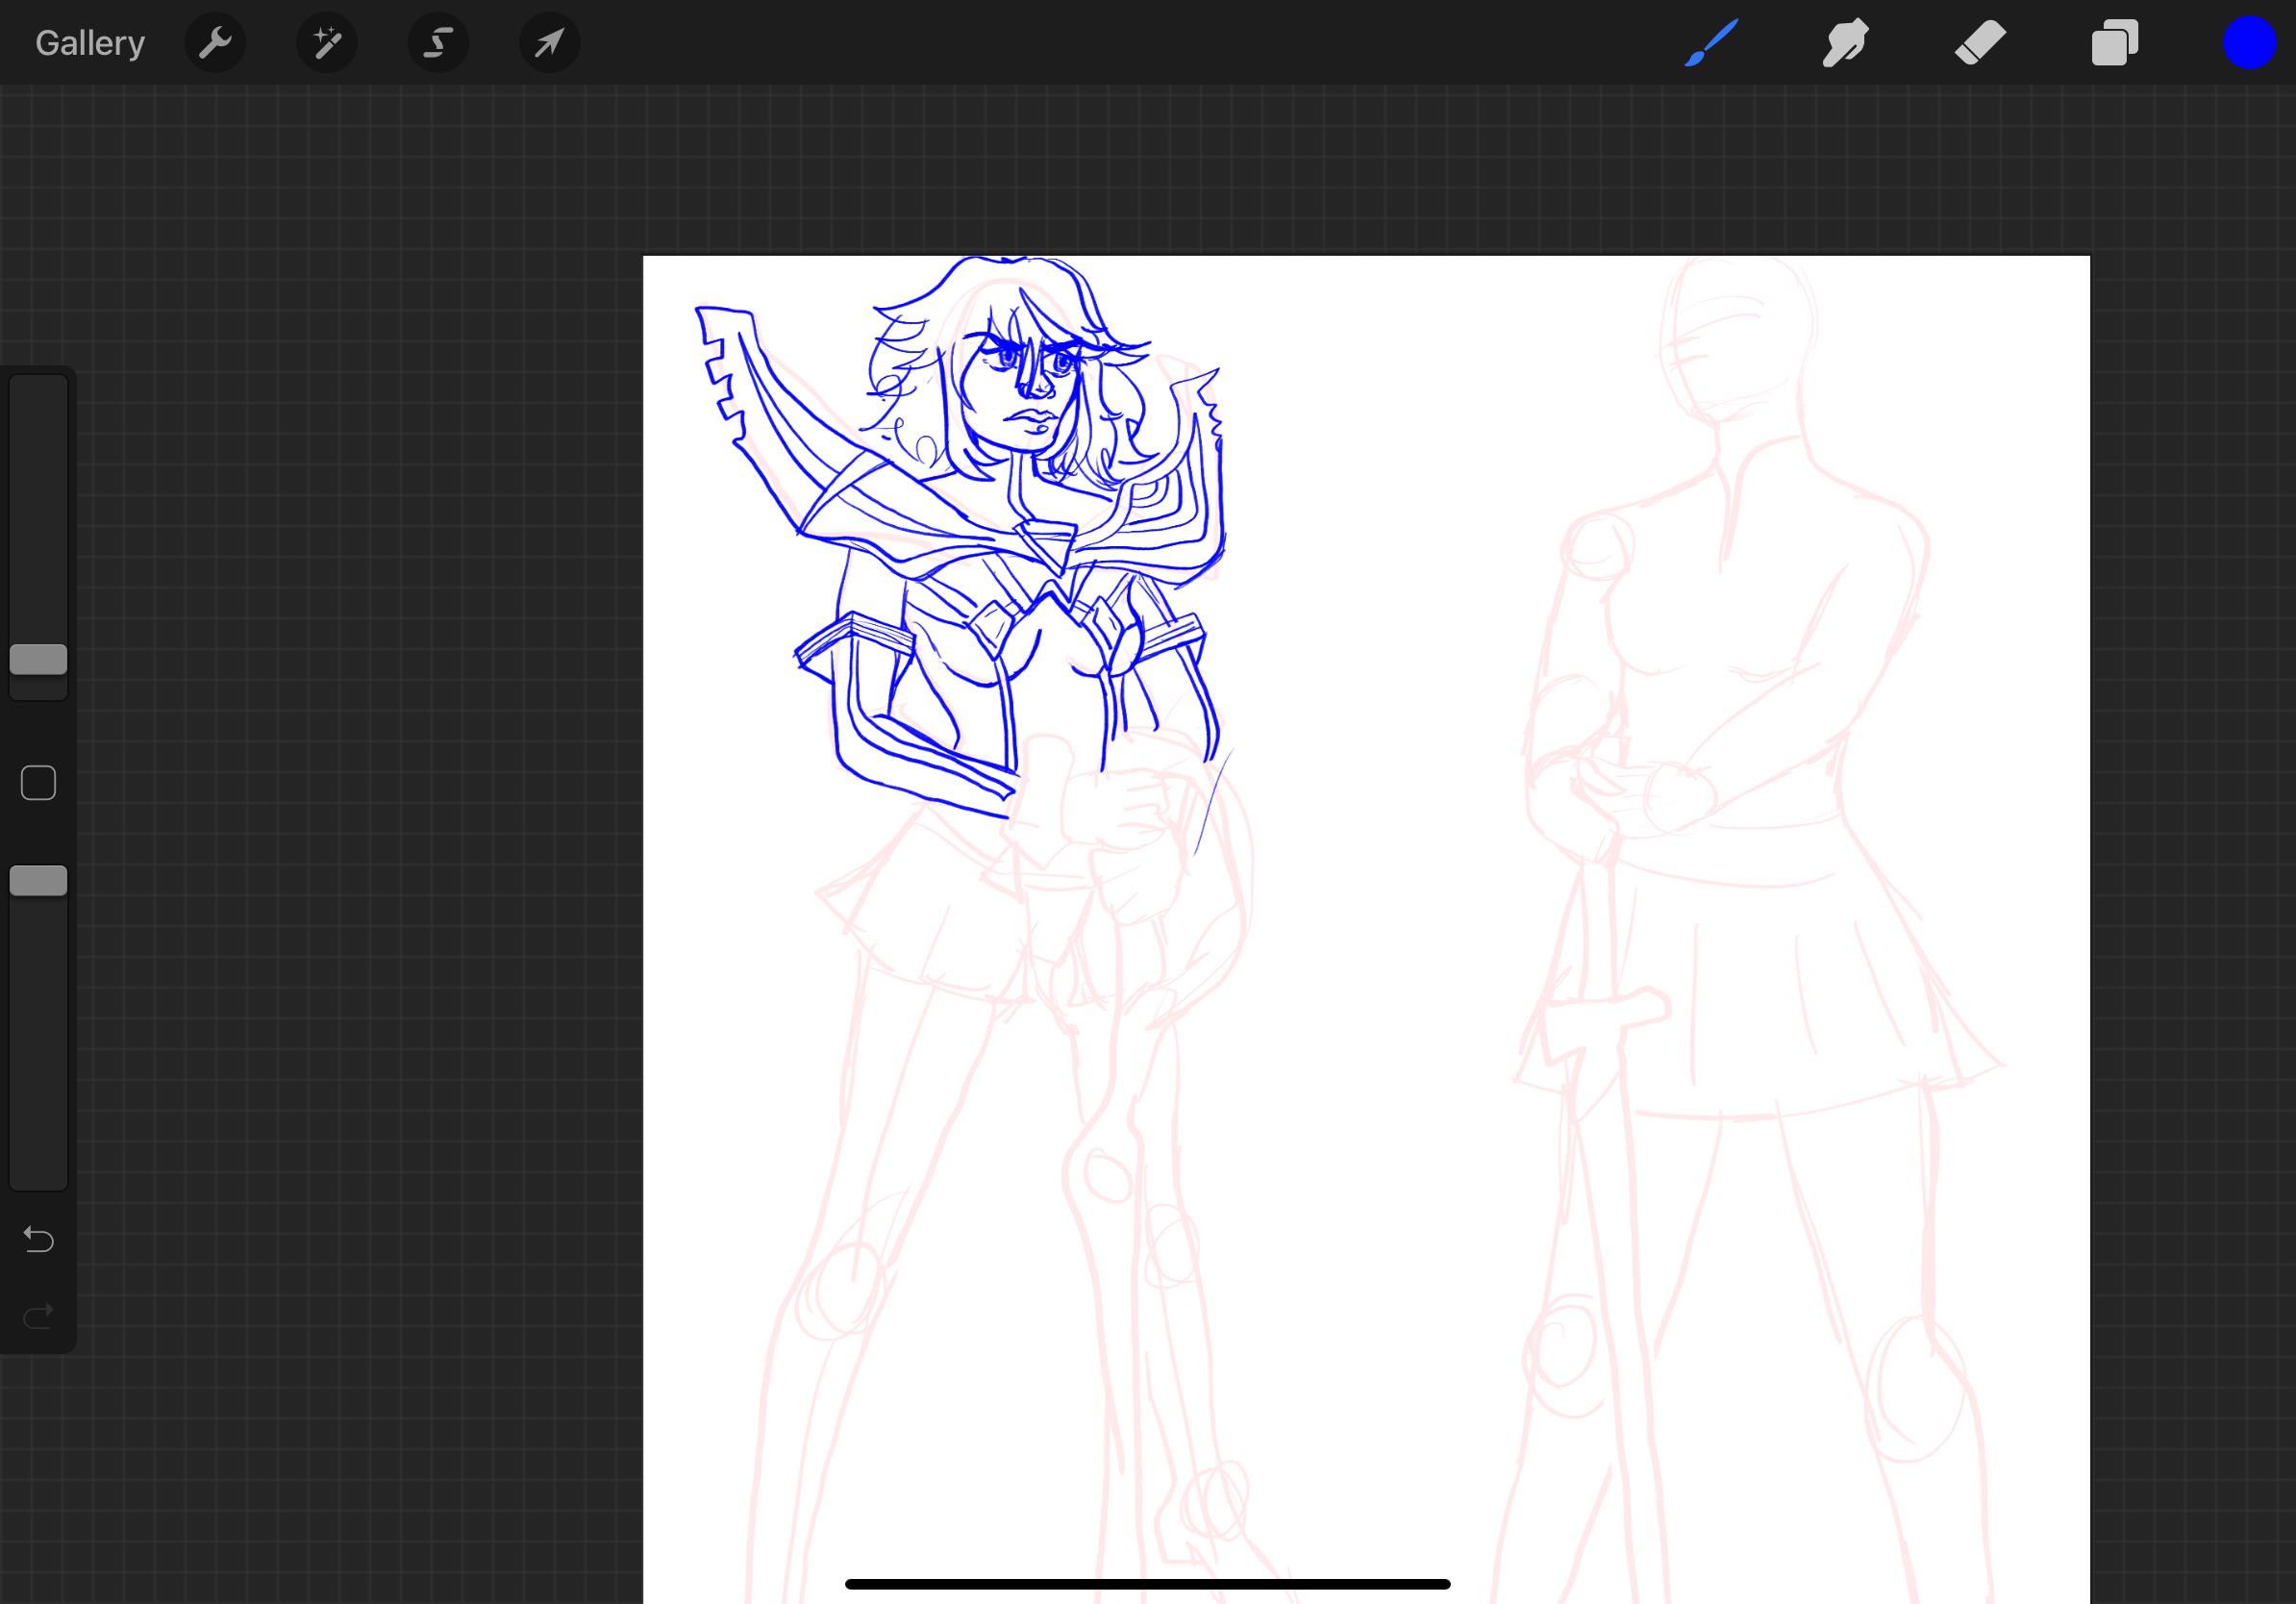Open the Actions menu with the wrench icon

point(215,42)
